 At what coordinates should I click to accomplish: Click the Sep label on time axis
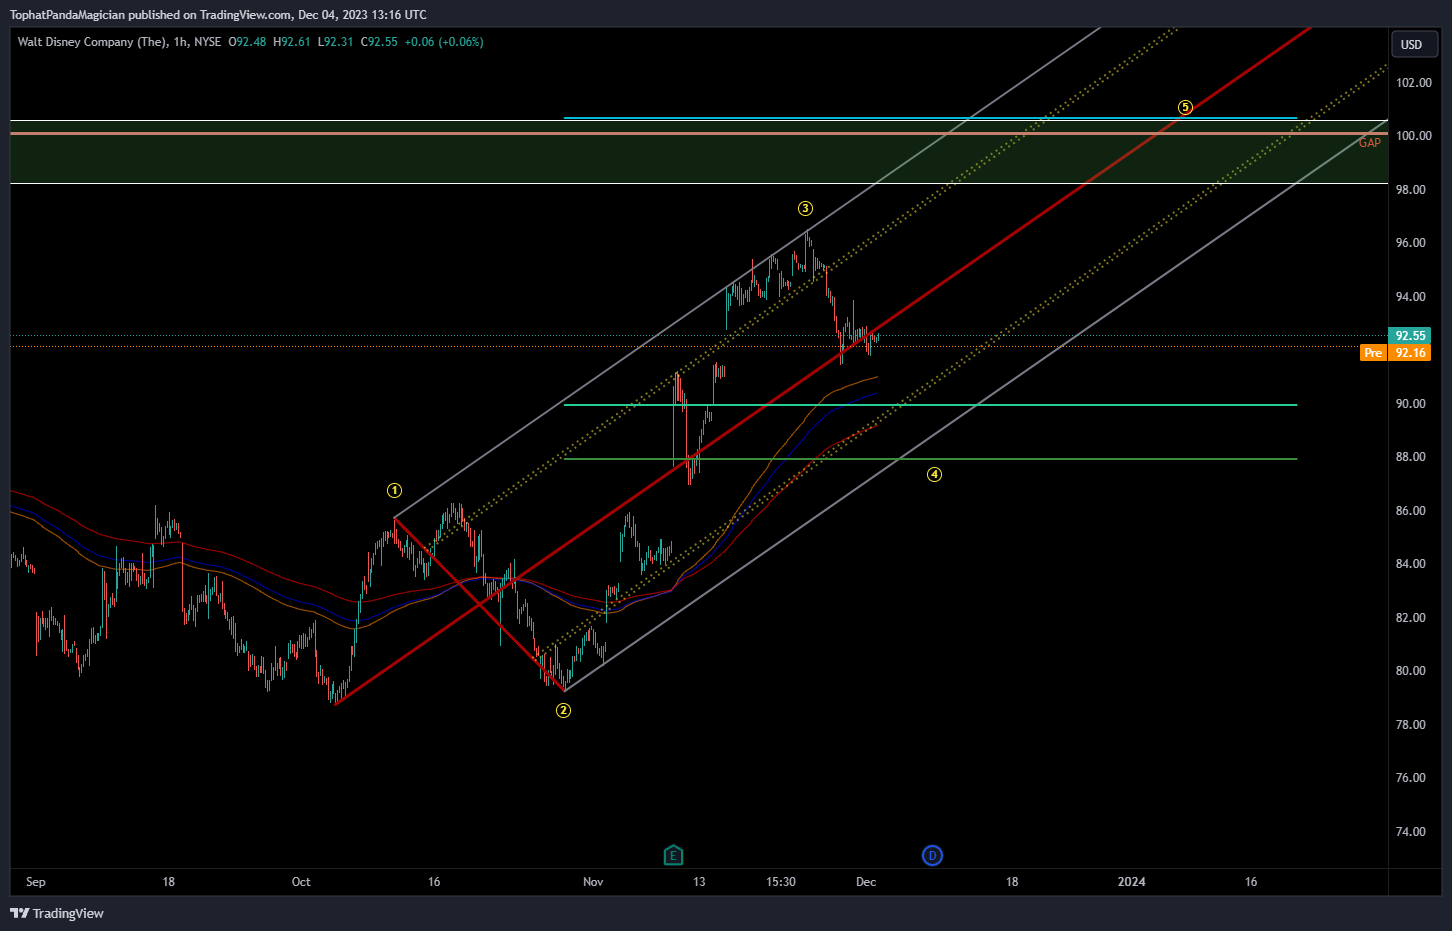pos(36,882)
